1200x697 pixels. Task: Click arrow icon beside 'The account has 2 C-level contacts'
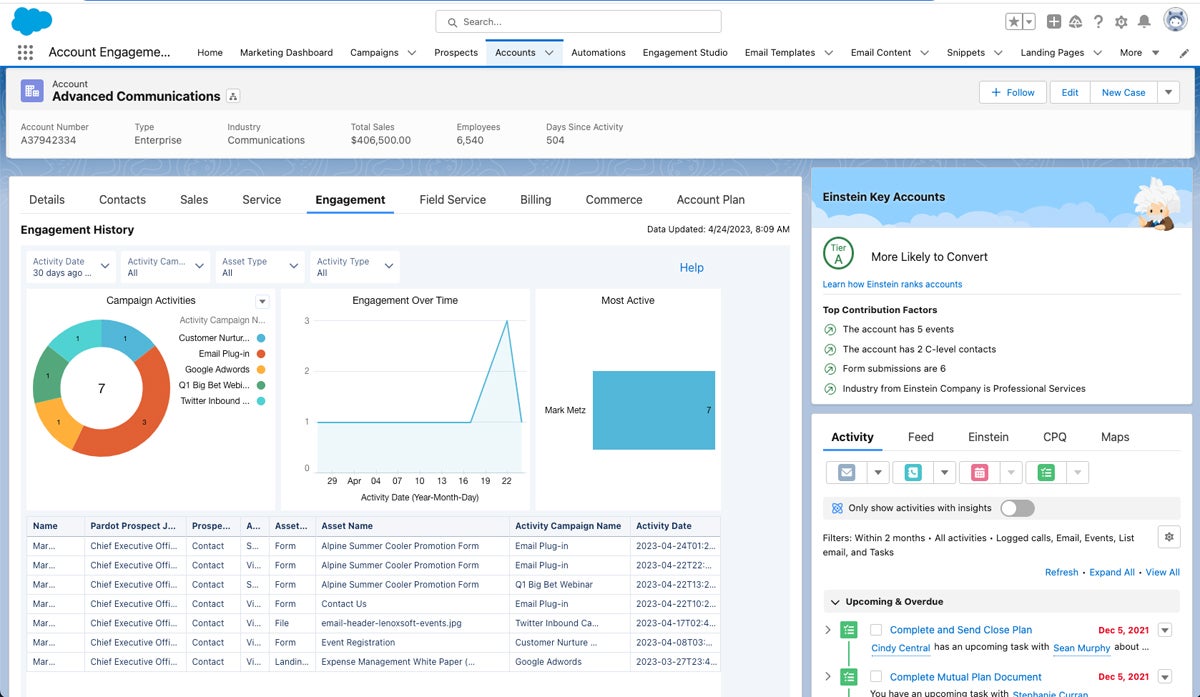pos(830,349)
